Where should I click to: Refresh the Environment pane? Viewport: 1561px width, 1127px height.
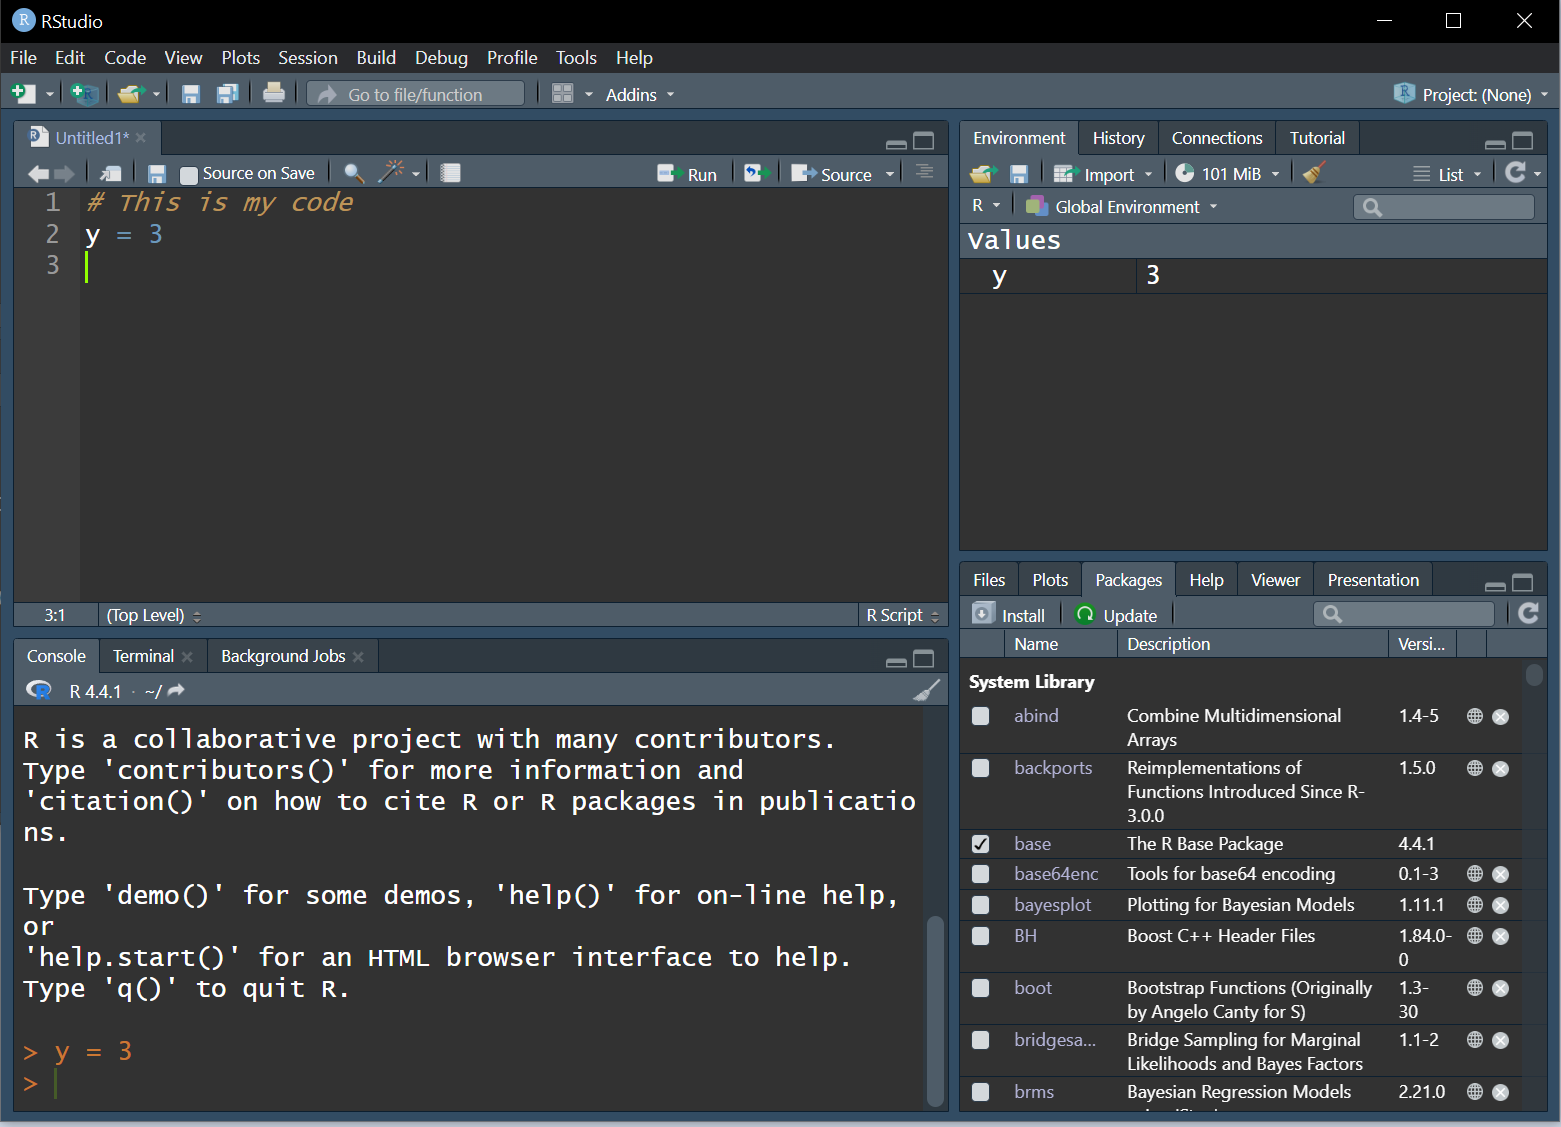(1515, 173)
